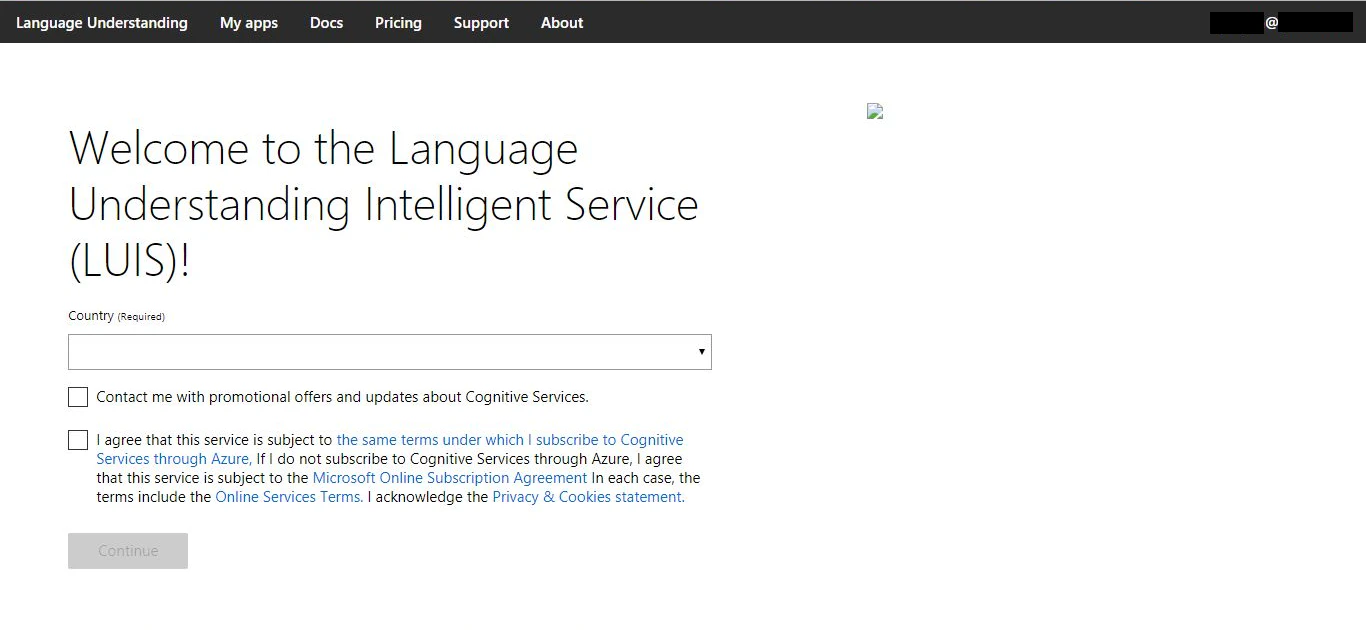The height and width of the screenshot is (630, 1366).
Task: Open Microsoft Online Subscription Agreement link
Action: click(x=450, y=478)
